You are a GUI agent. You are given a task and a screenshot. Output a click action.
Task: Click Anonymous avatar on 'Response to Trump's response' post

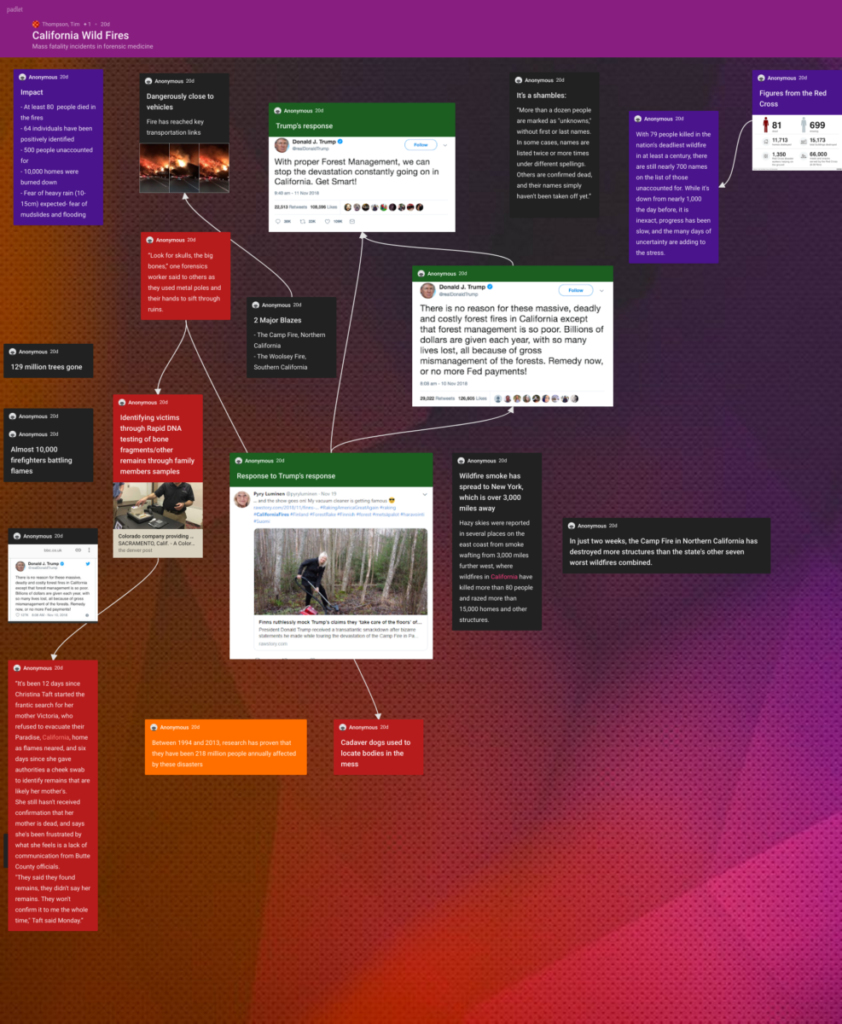[238, 460]
